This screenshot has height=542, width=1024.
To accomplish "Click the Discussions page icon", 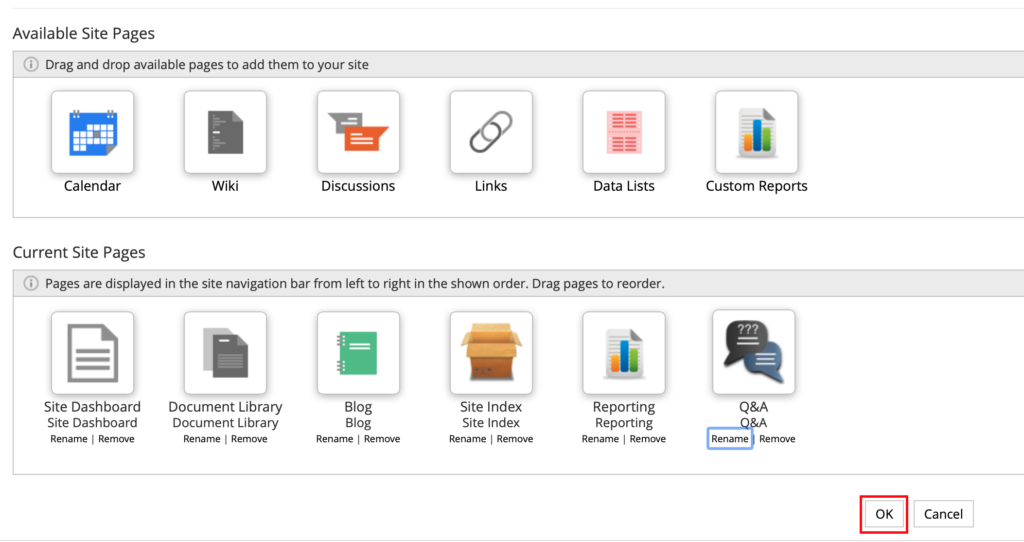I will tap(358, 132).
